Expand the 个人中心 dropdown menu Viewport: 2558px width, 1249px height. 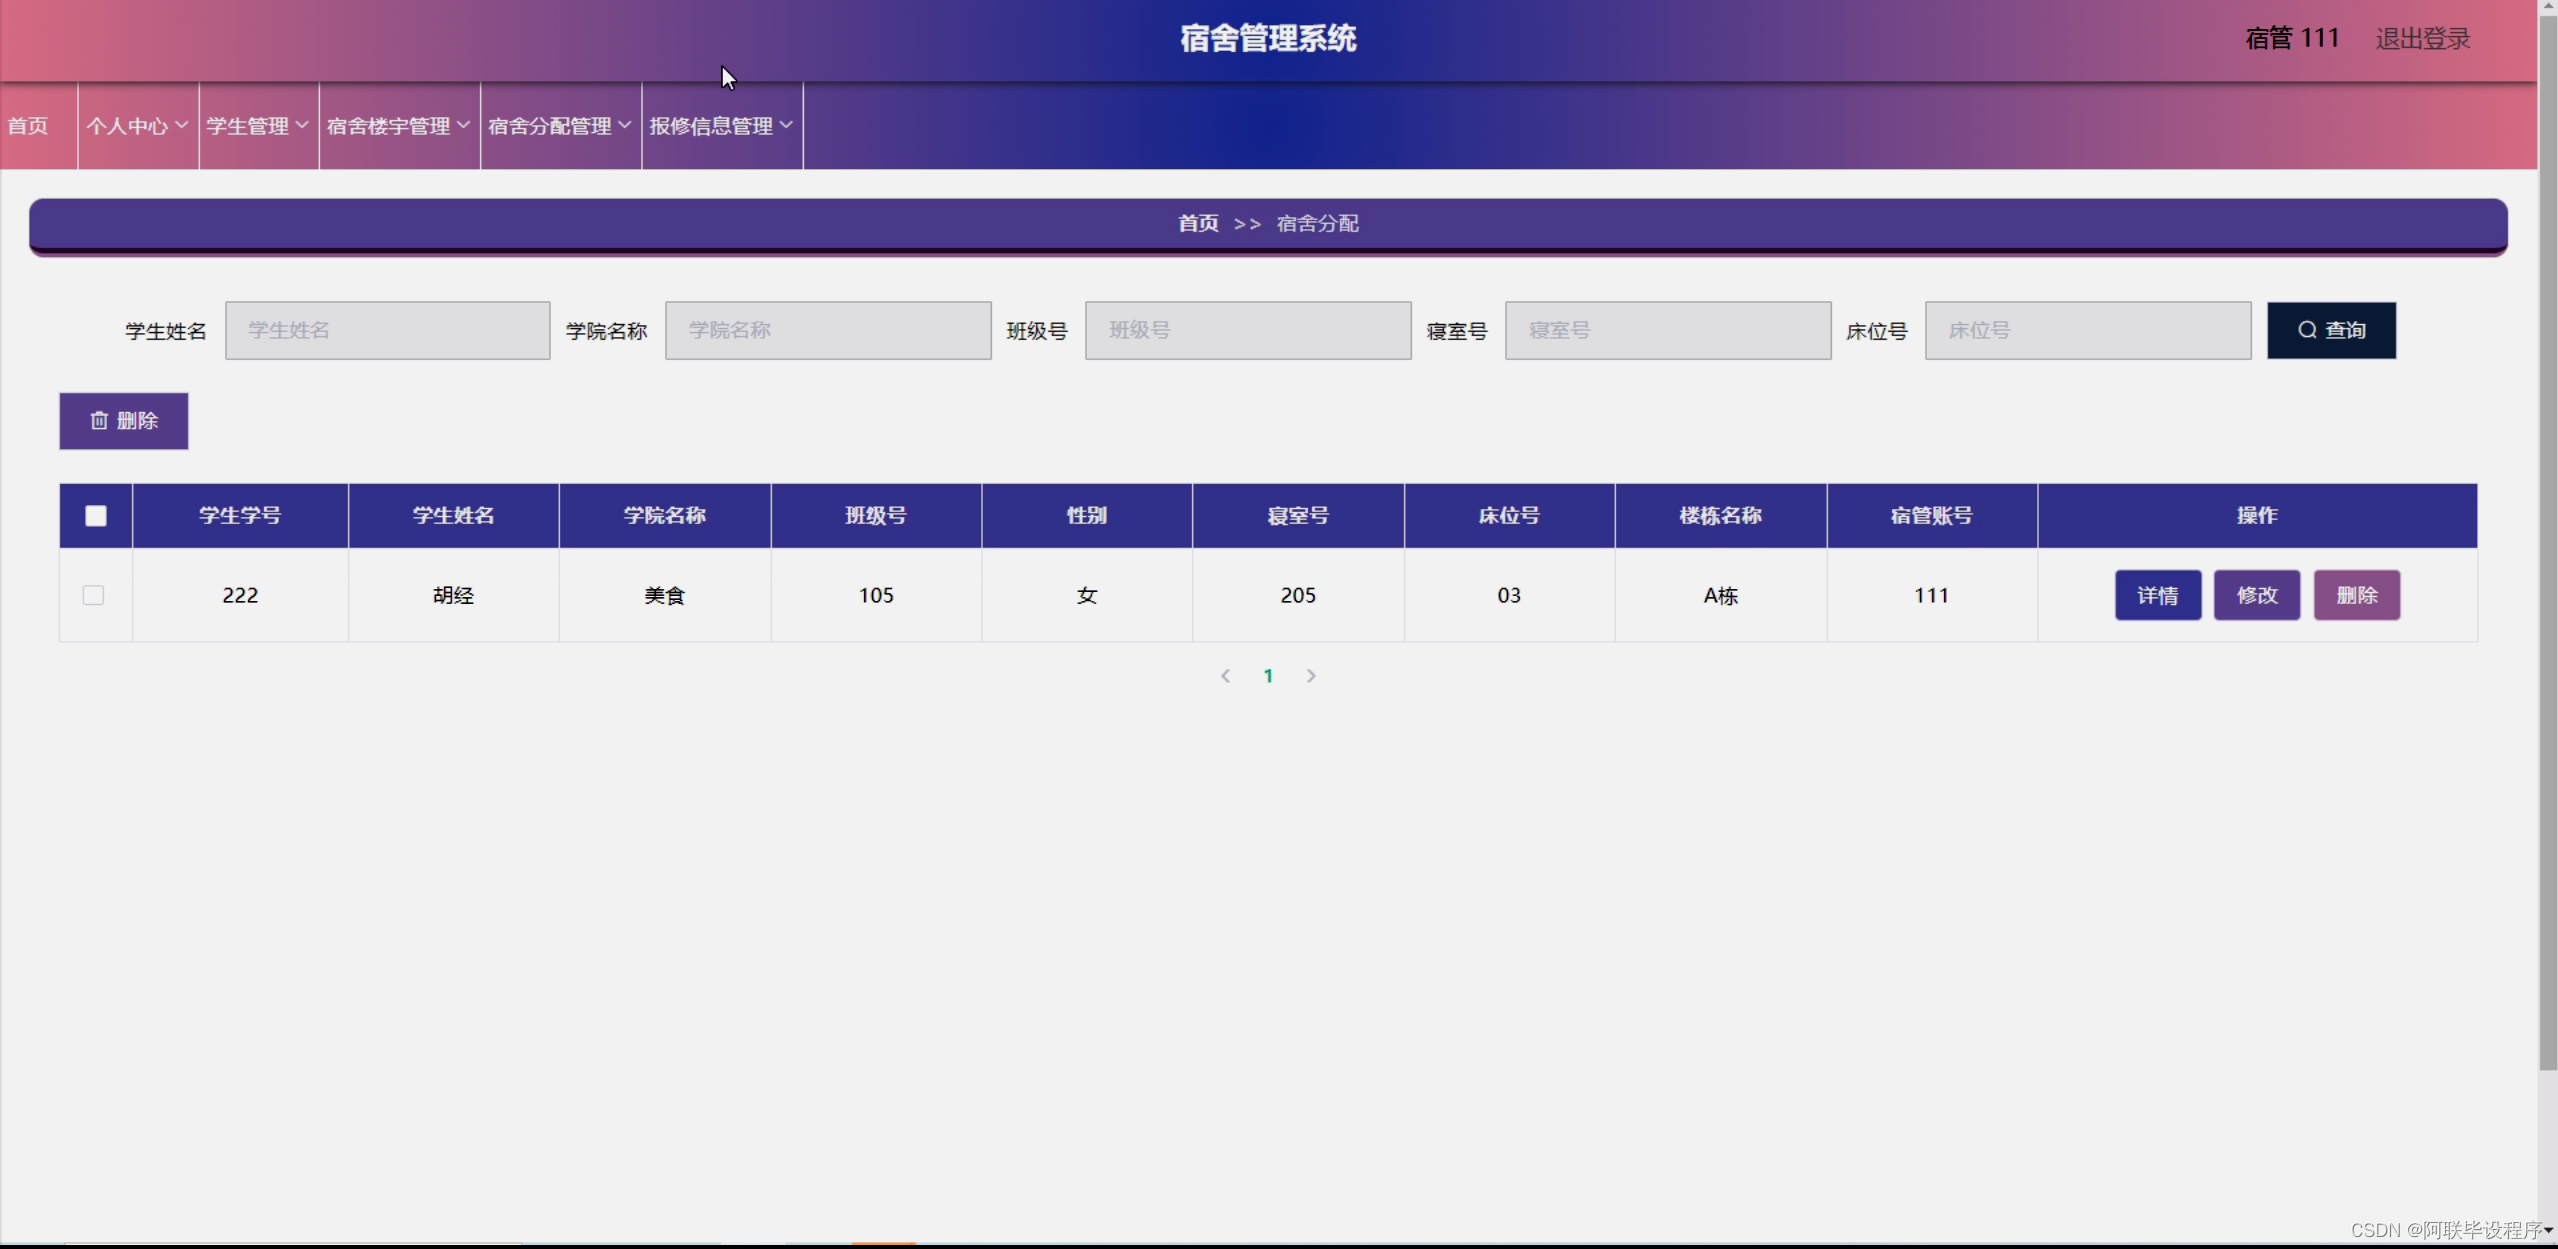point(136,126)
